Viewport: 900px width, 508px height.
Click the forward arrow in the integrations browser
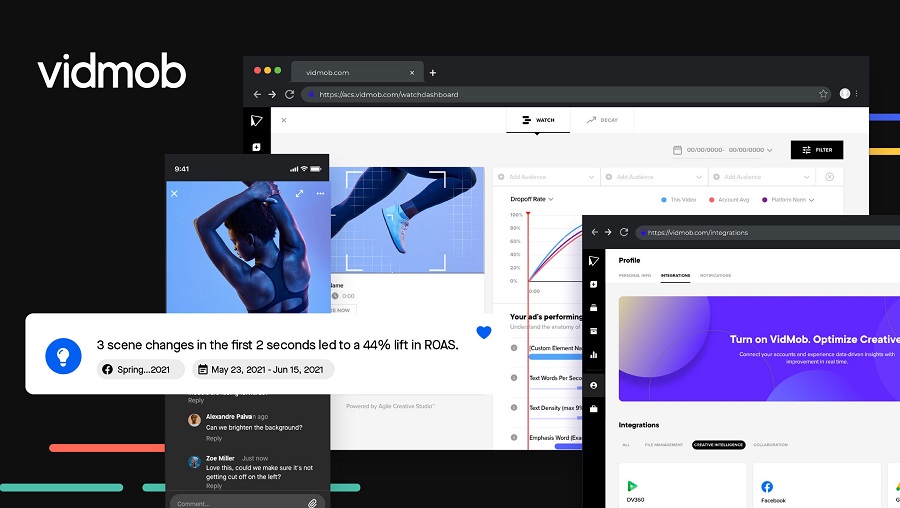click(608, 232)
